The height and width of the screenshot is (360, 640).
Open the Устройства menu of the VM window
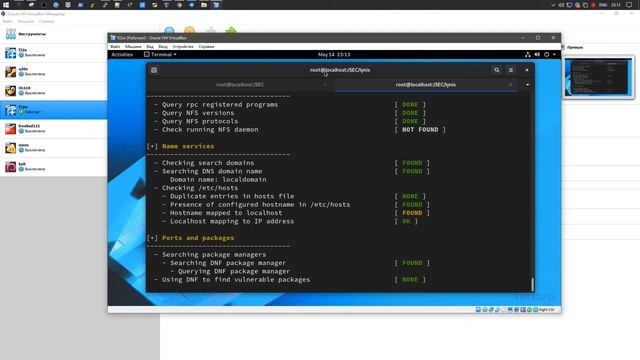[183, 47]
